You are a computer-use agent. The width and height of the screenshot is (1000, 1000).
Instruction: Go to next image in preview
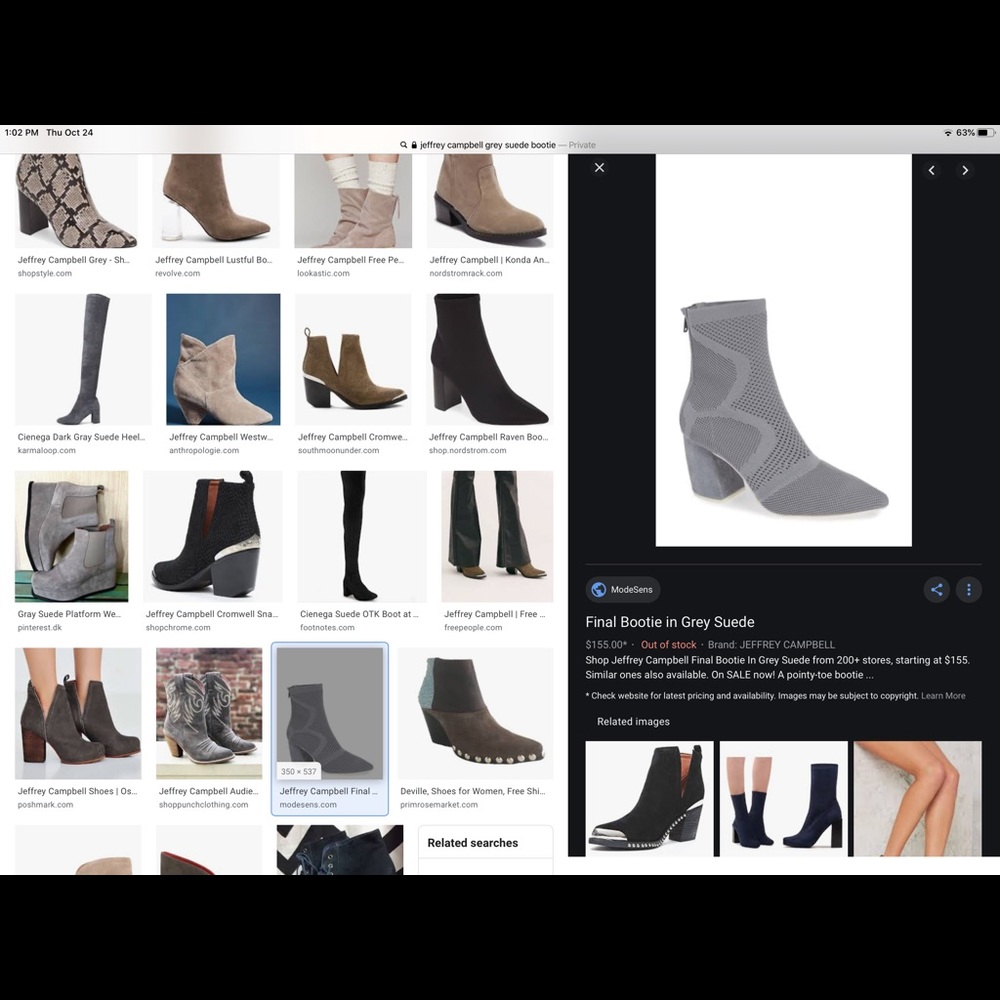(x=965, y=170)
